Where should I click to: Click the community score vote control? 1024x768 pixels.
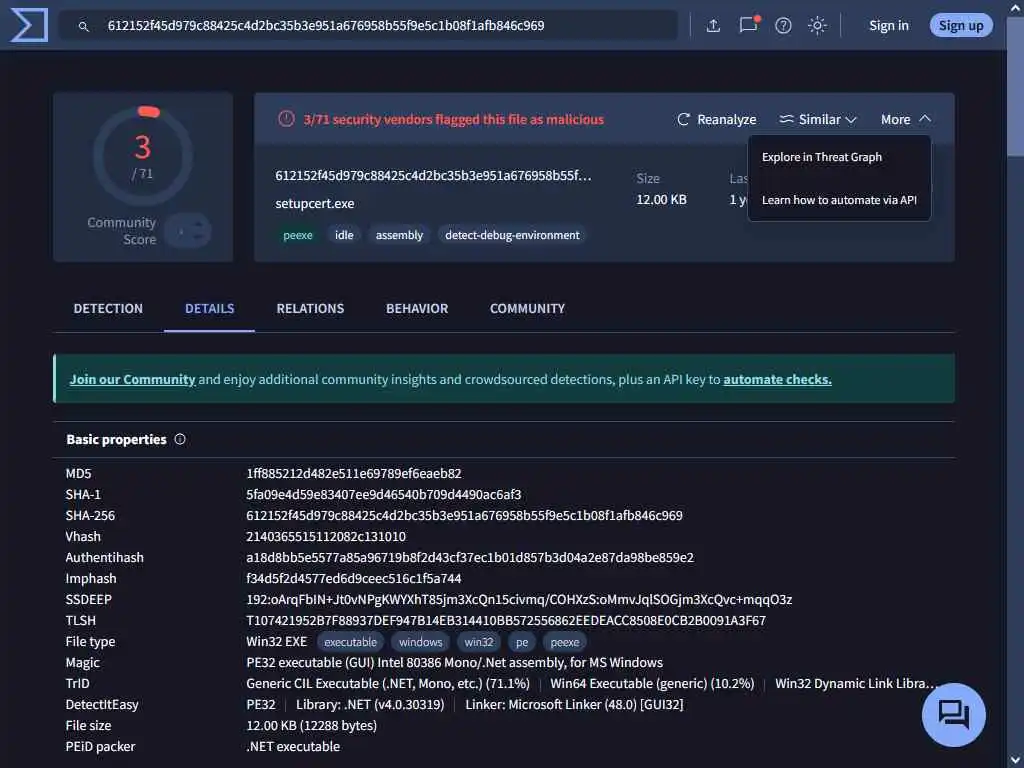point(188,231)
